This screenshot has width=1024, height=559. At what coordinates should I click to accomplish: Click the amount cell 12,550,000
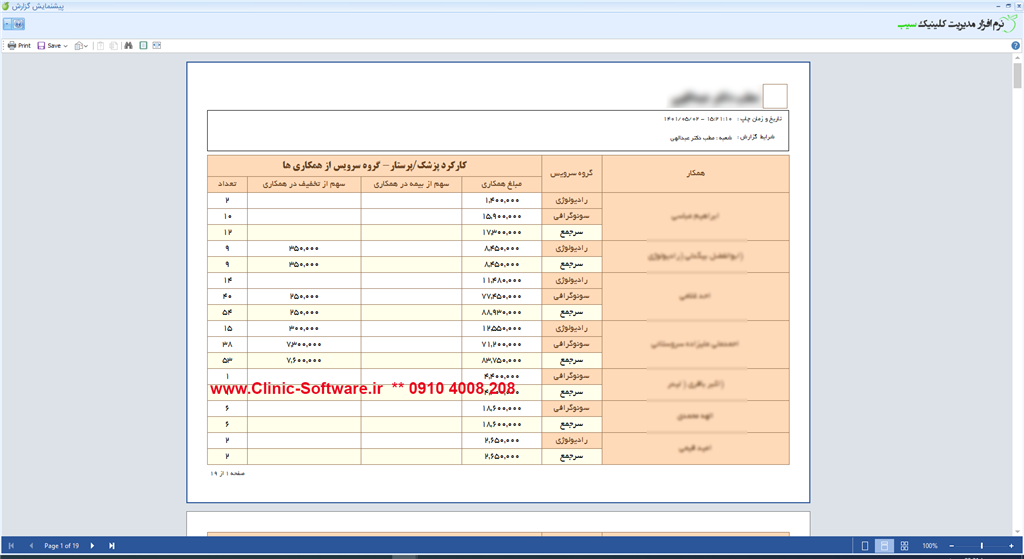point(502,328)
